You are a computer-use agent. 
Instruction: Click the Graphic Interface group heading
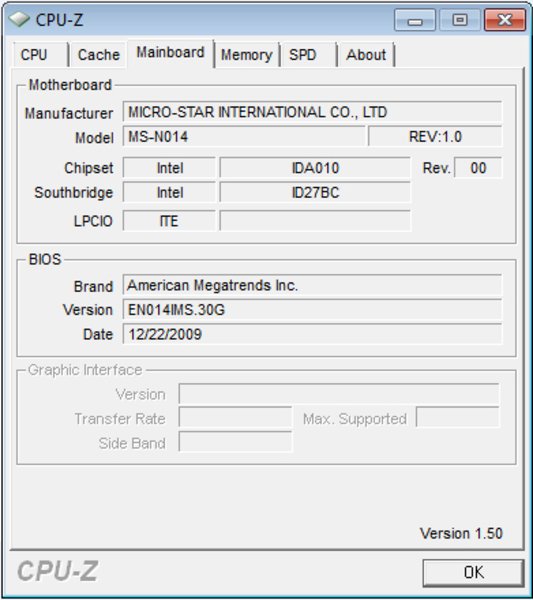(85, 370)
